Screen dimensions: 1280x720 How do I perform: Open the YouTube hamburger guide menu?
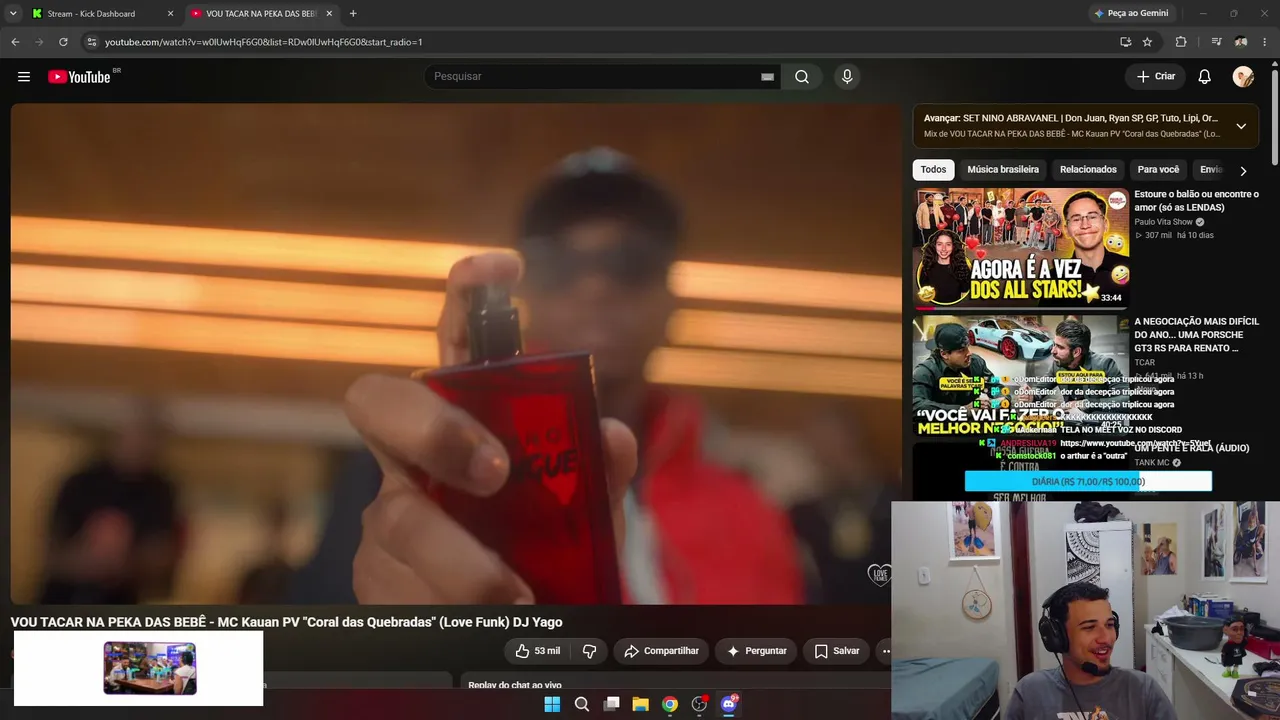[x=24, y=77]
